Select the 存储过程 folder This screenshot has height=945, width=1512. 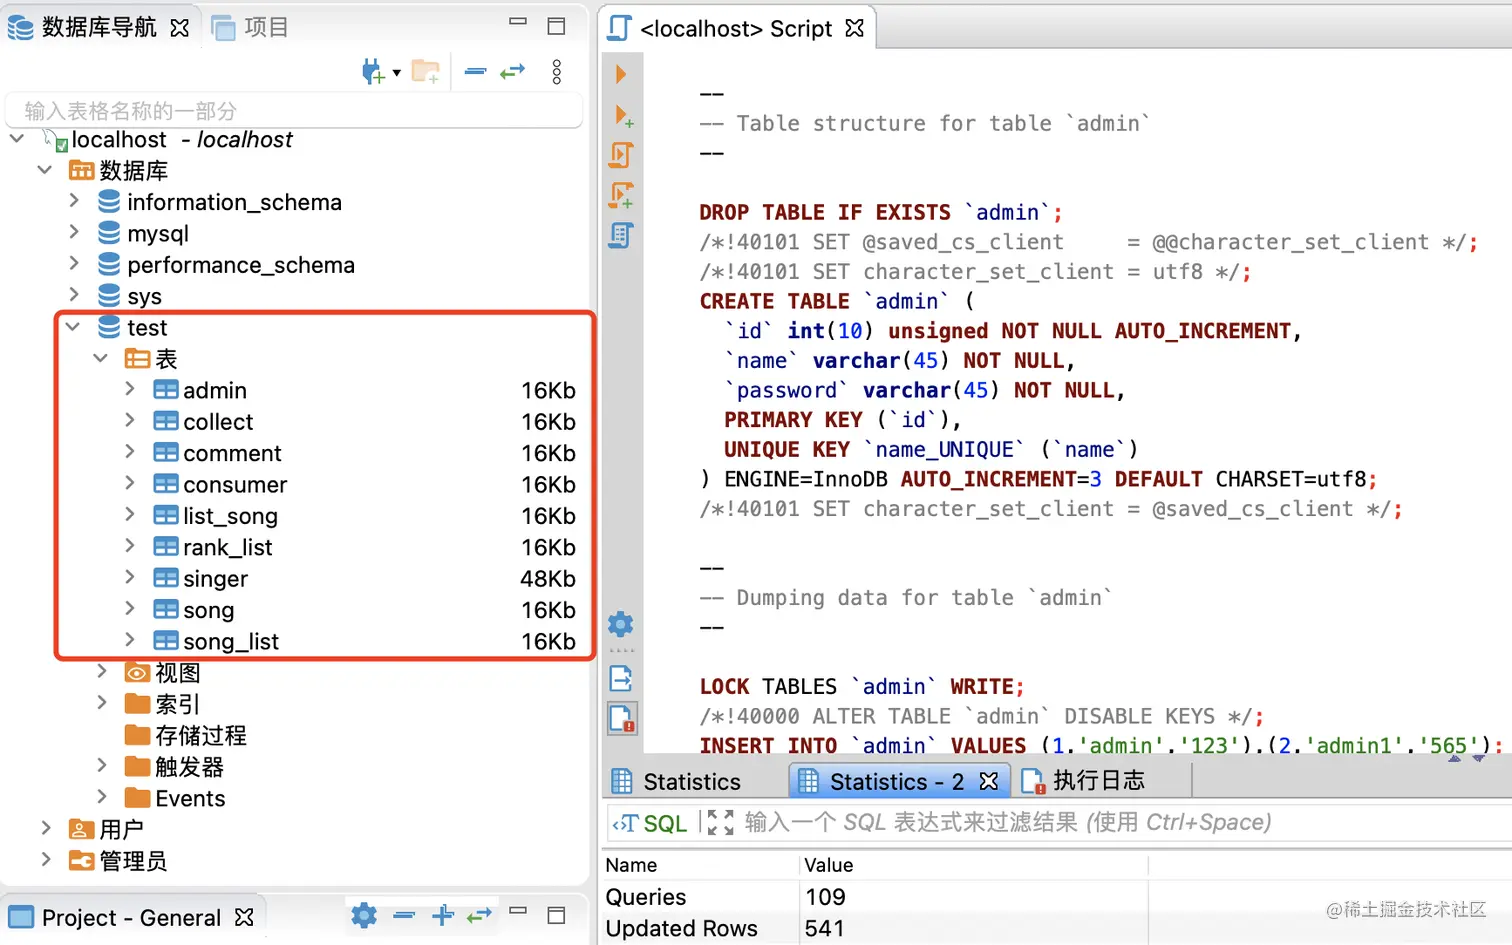pos(200,736)
